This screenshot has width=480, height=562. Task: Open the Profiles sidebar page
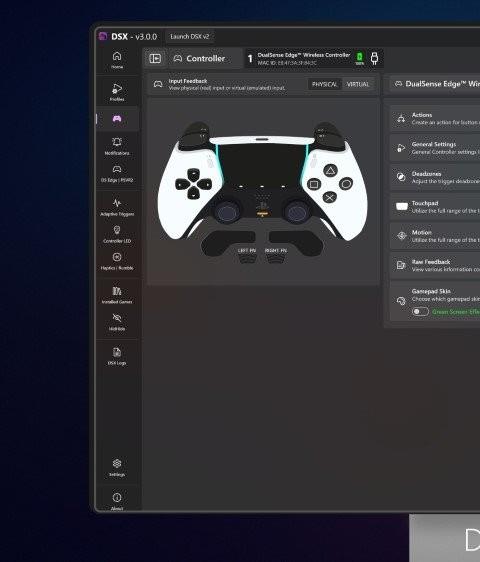pyautogui.click(x=117, y=92)
